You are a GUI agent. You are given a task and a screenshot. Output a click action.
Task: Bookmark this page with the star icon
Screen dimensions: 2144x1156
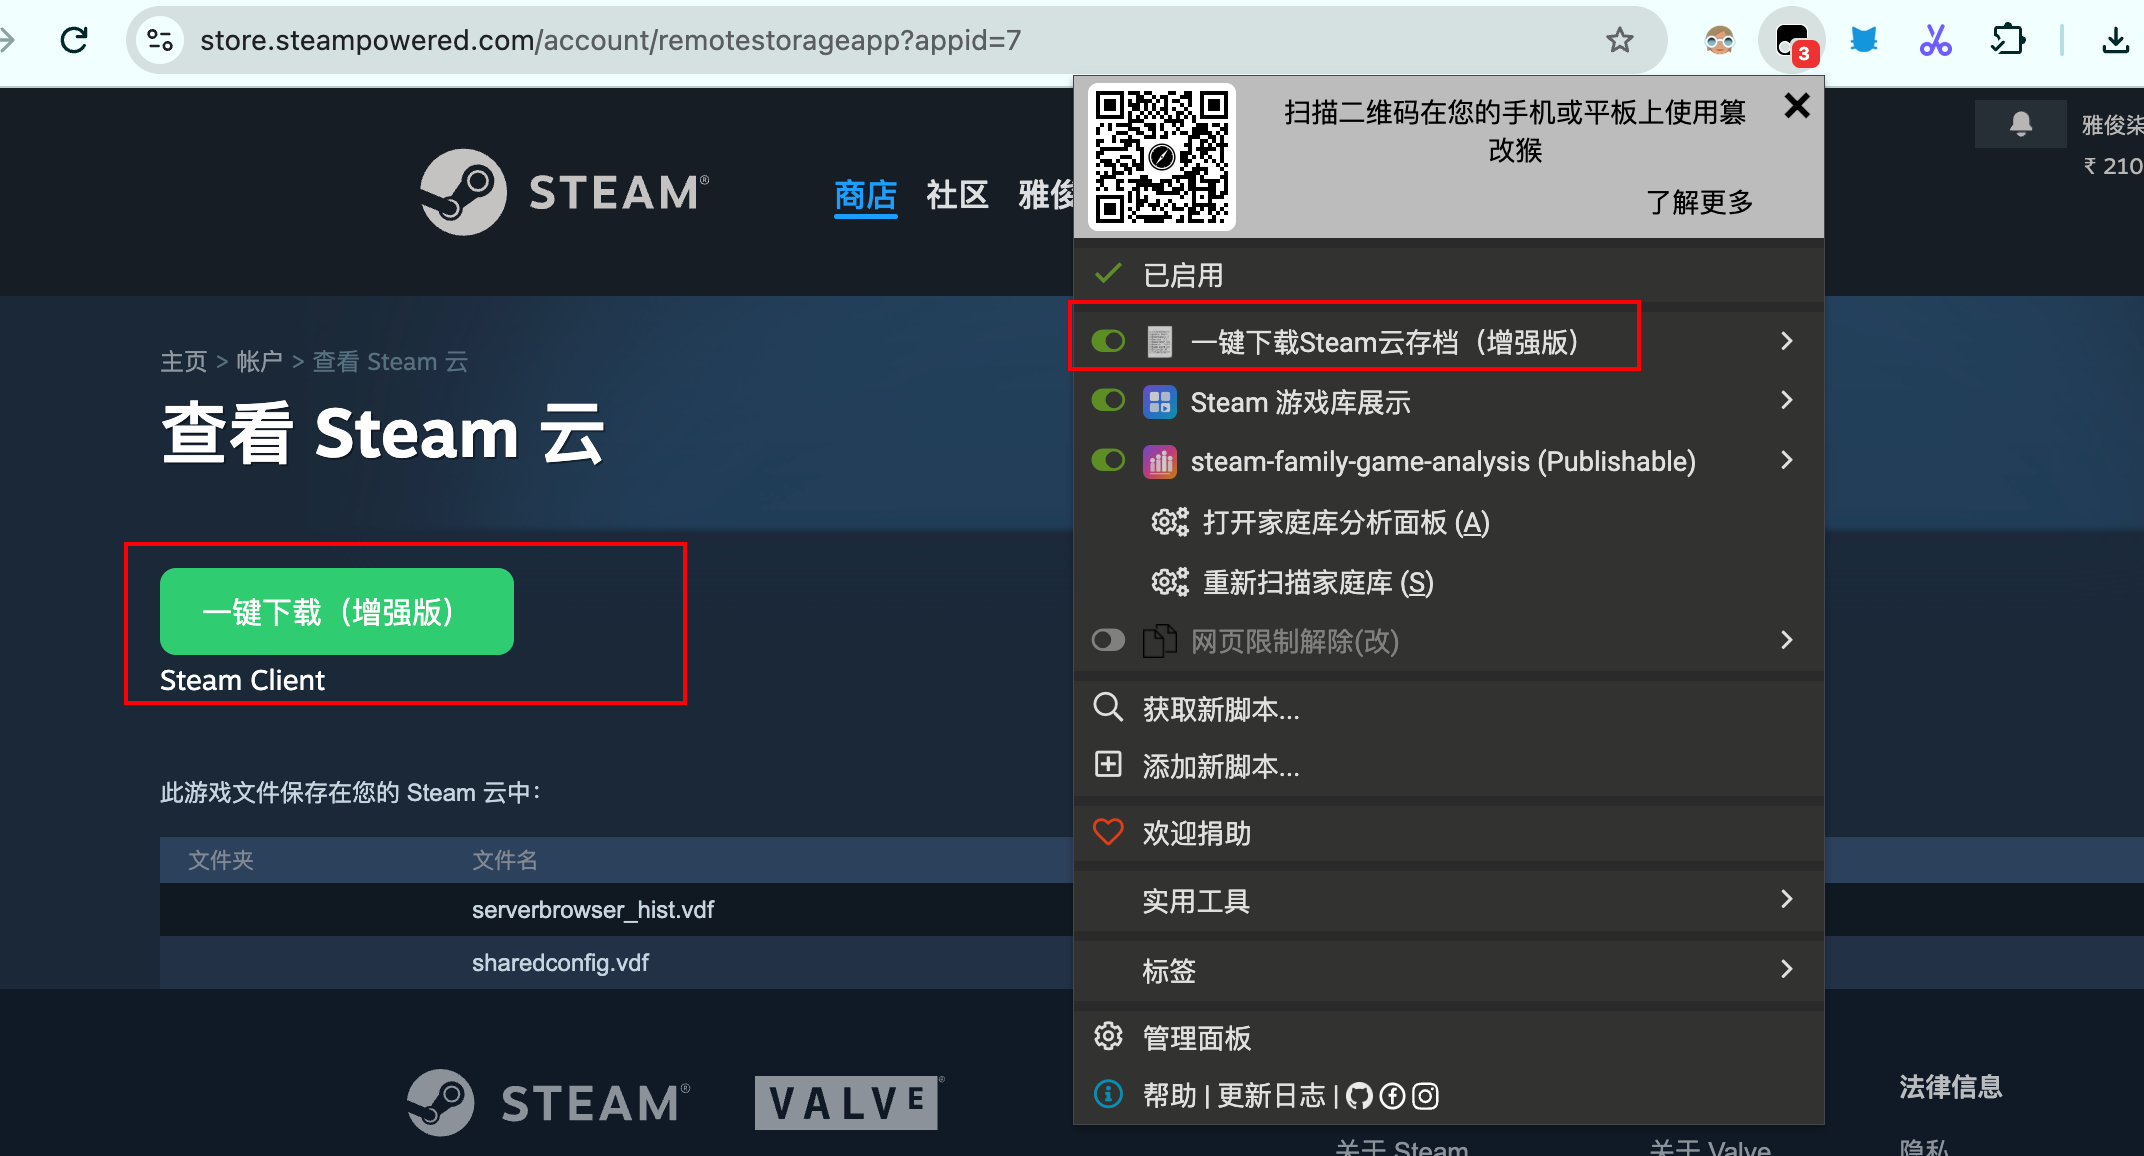[1619, 40]
